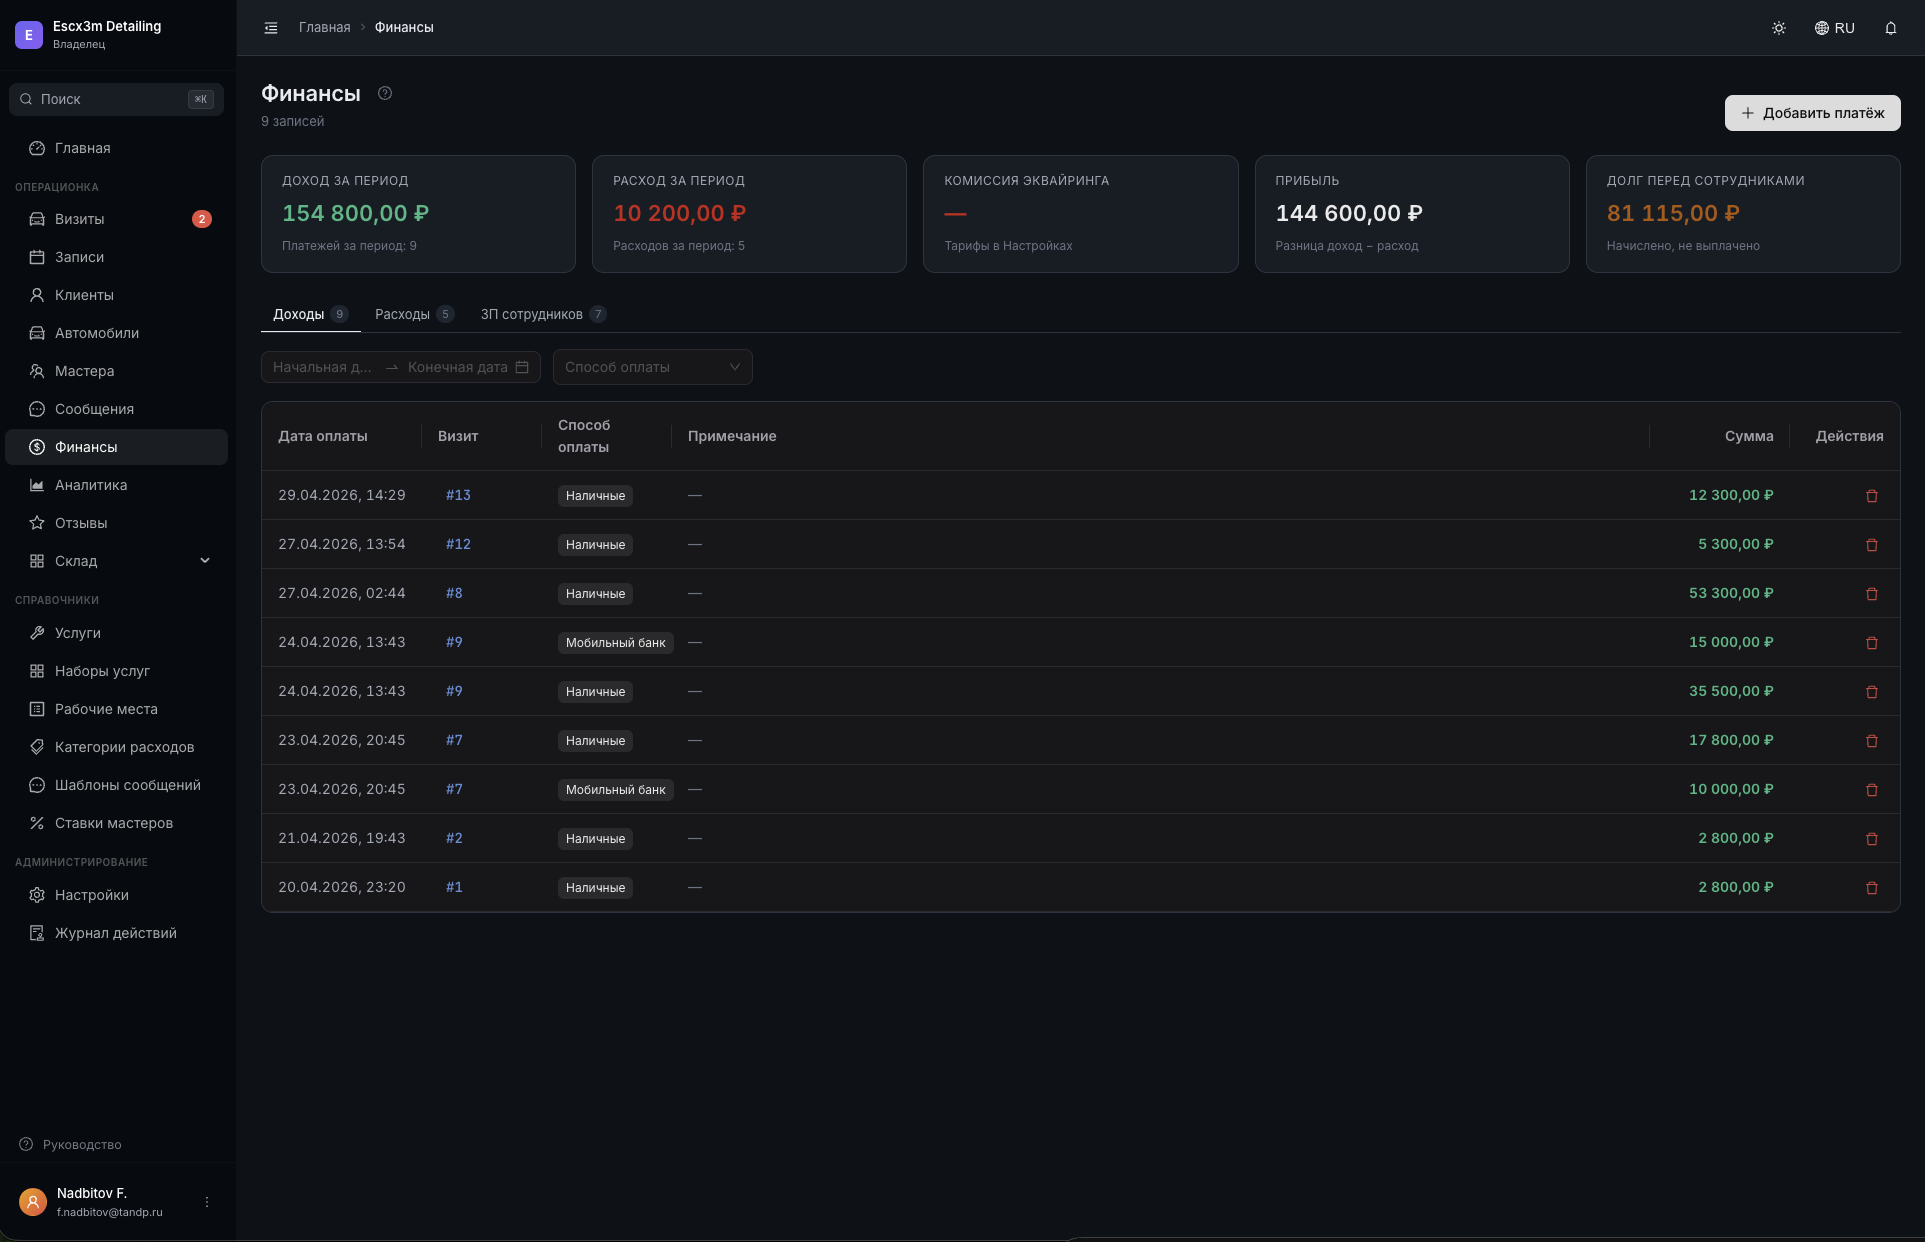Viewport: 1925px width, 1242px height.
Task: Click the Долг перед сотрудниками card
Action: (x=1743, y=214)
